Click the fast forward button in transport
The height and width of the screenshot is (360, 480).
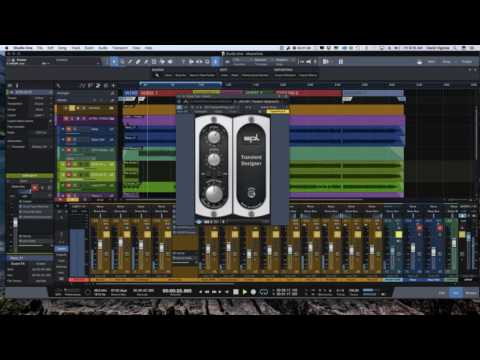pos(214,292)
